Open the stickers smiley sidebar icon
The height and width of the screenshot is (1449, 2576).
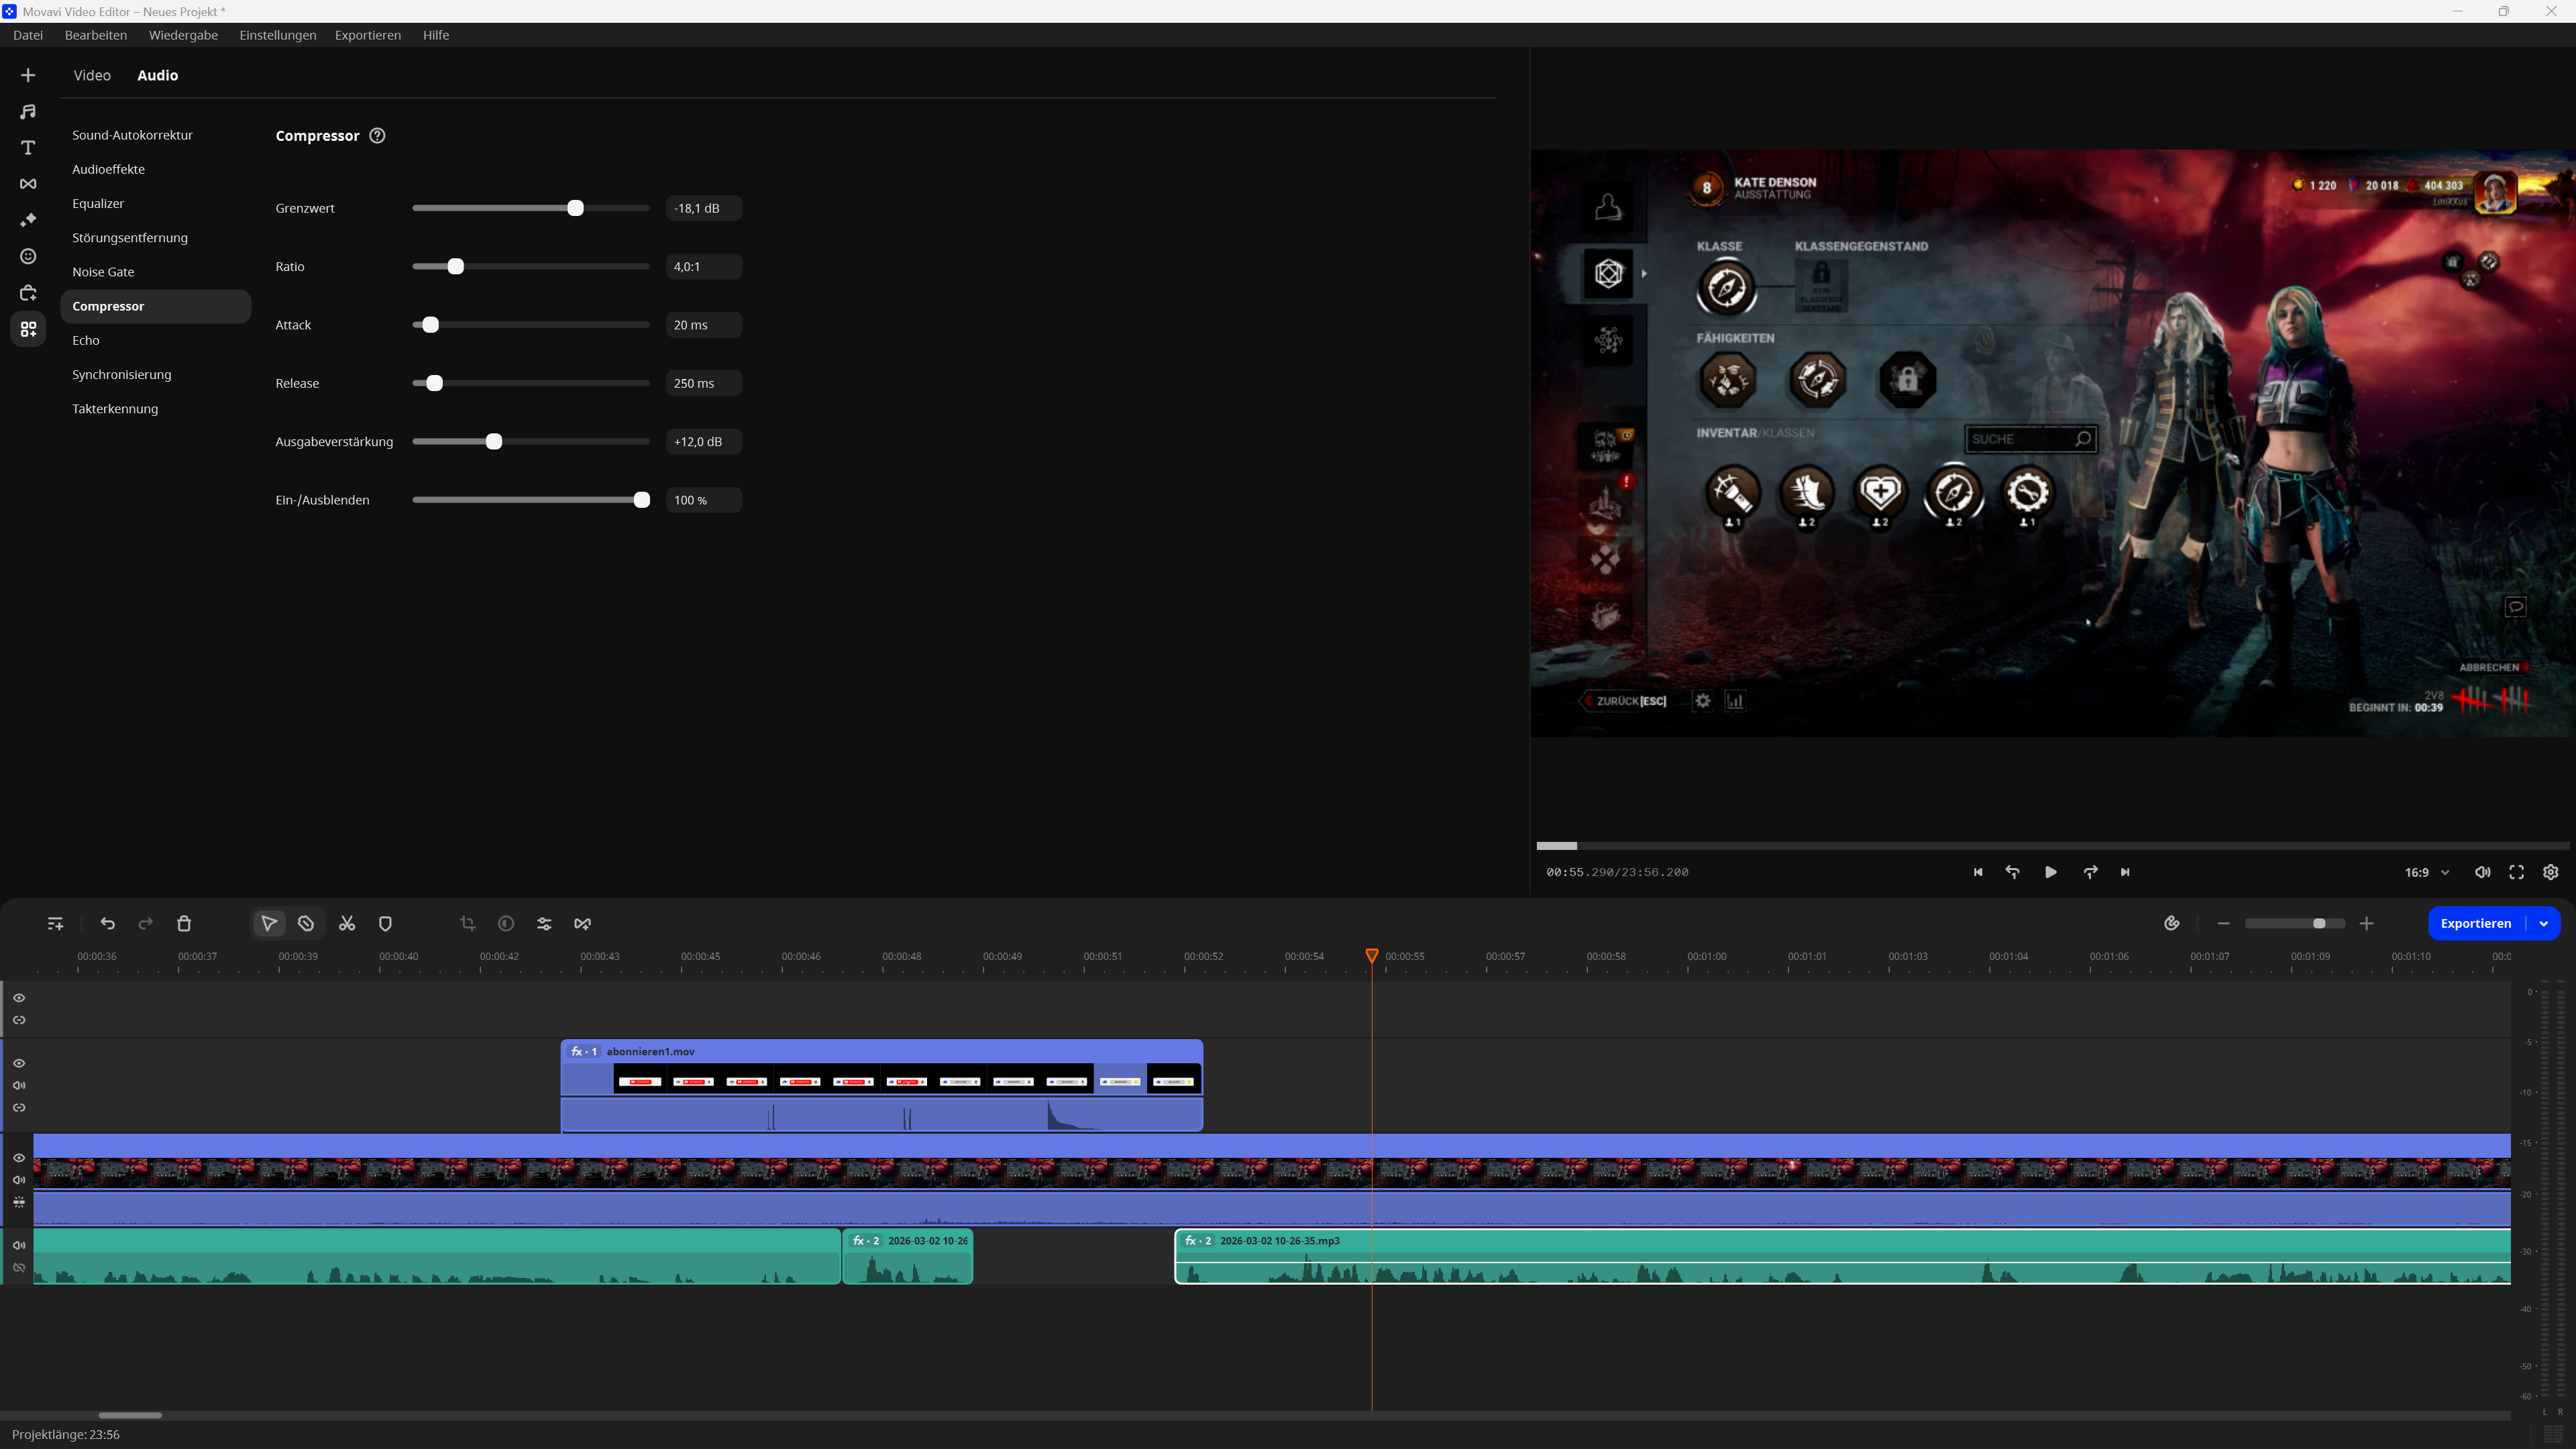pyautogui.click(x=28, y=257)
